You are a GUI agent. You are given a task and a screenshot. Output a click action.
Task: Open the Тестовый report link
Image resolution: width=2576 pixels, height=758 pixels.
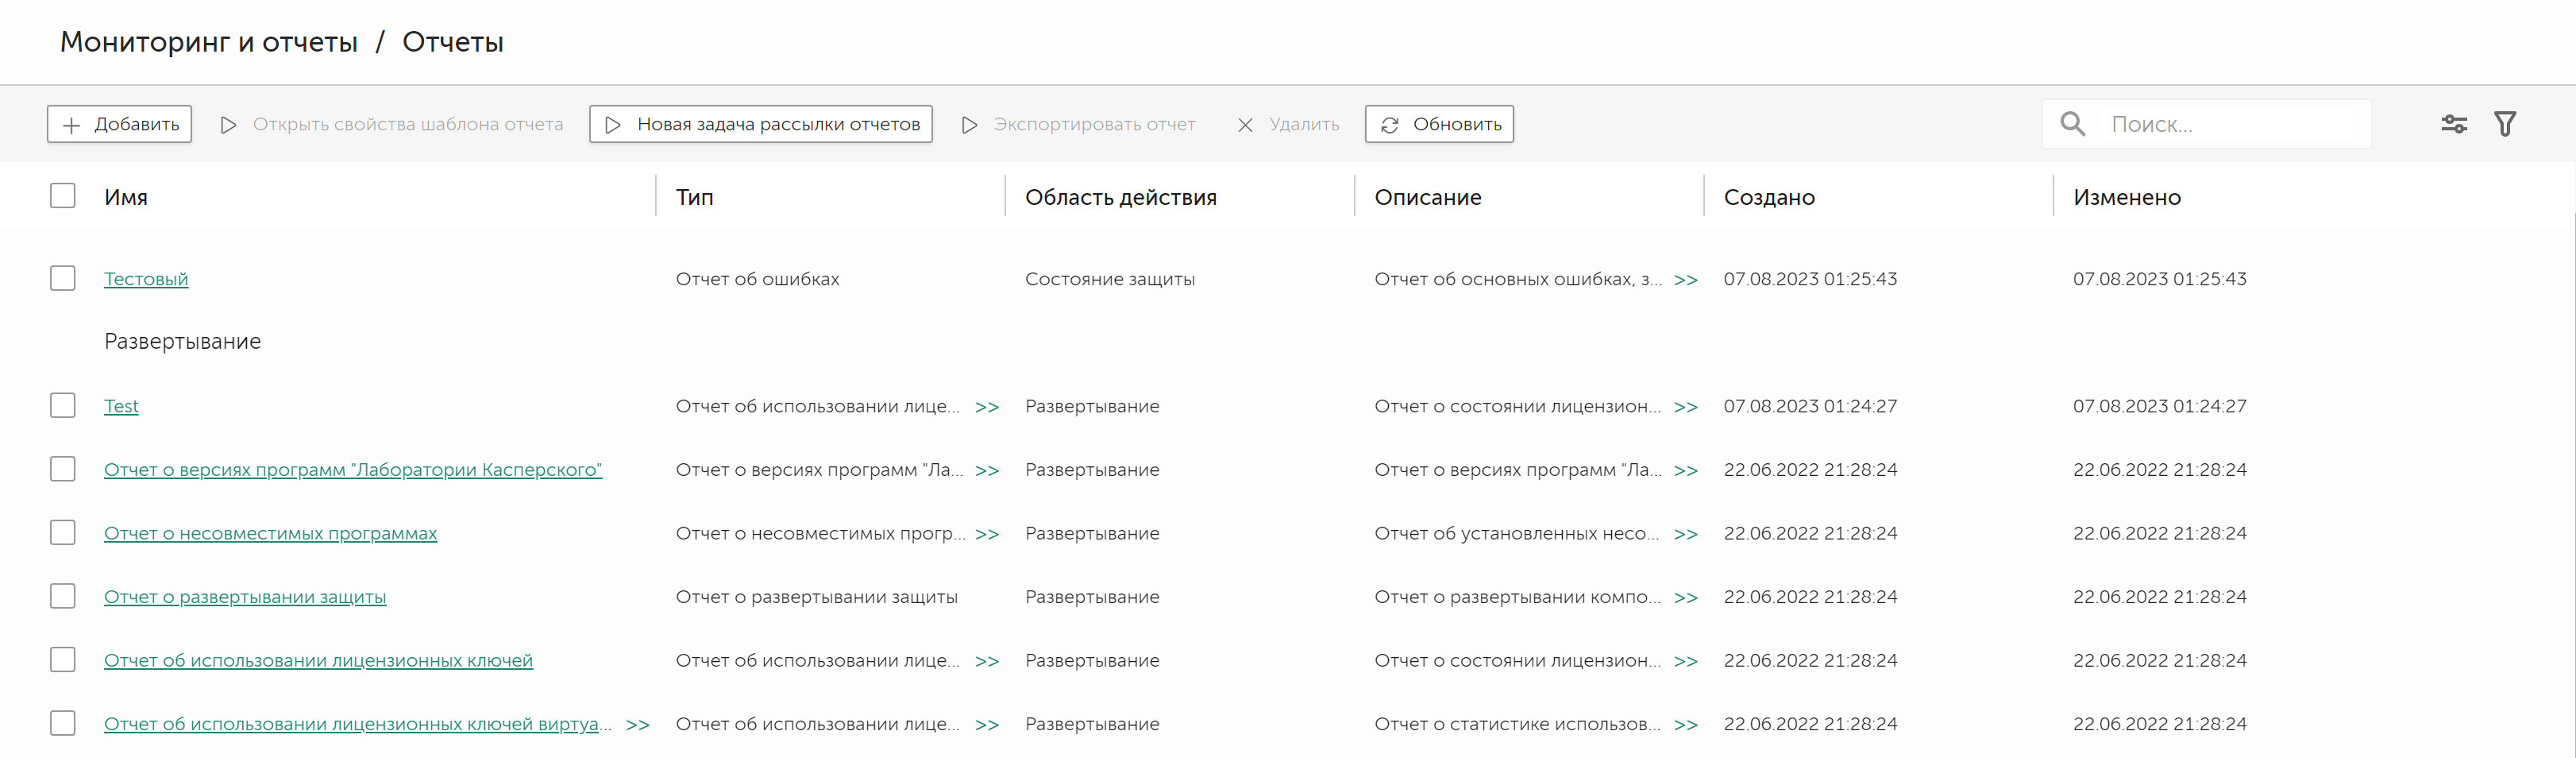click(146, 279)
